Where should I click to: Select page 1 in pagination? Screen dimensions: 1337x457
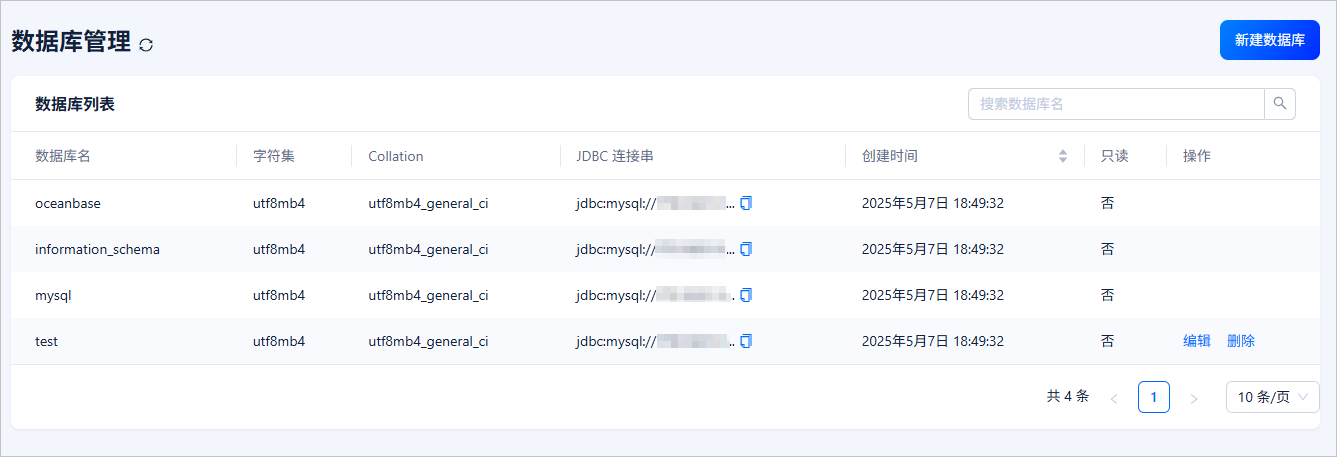[x=1154, y=397]
